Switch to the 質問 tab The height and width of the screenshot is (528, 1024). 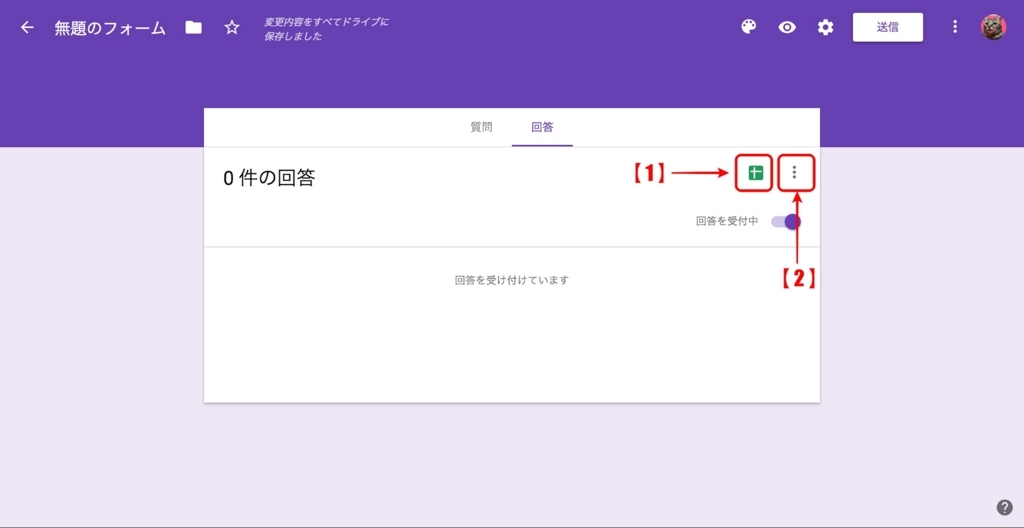tap(481, 127)
